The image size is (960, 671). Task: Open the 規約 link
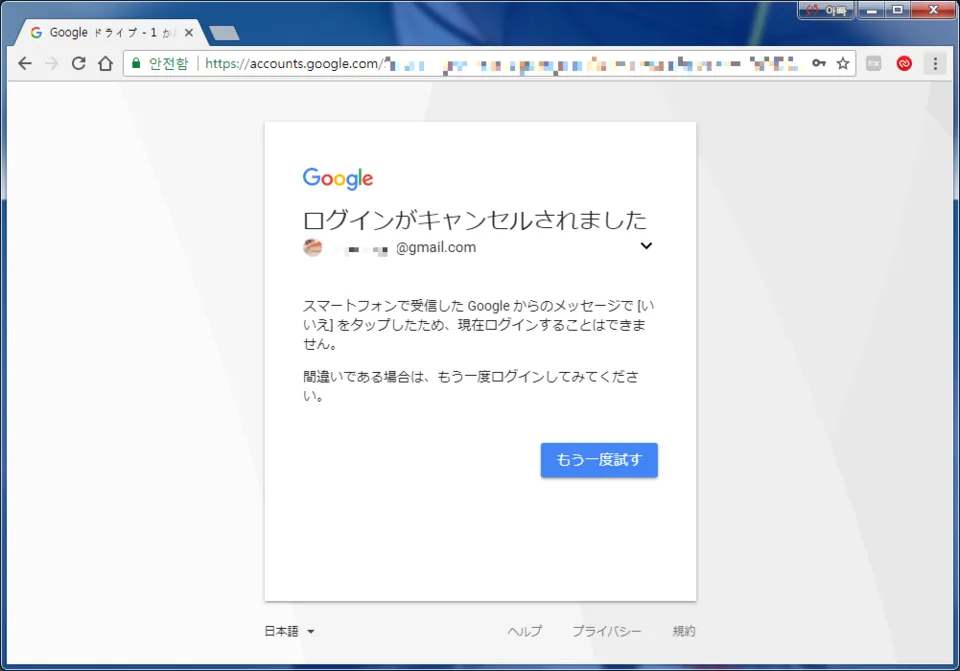click(683, 631)
